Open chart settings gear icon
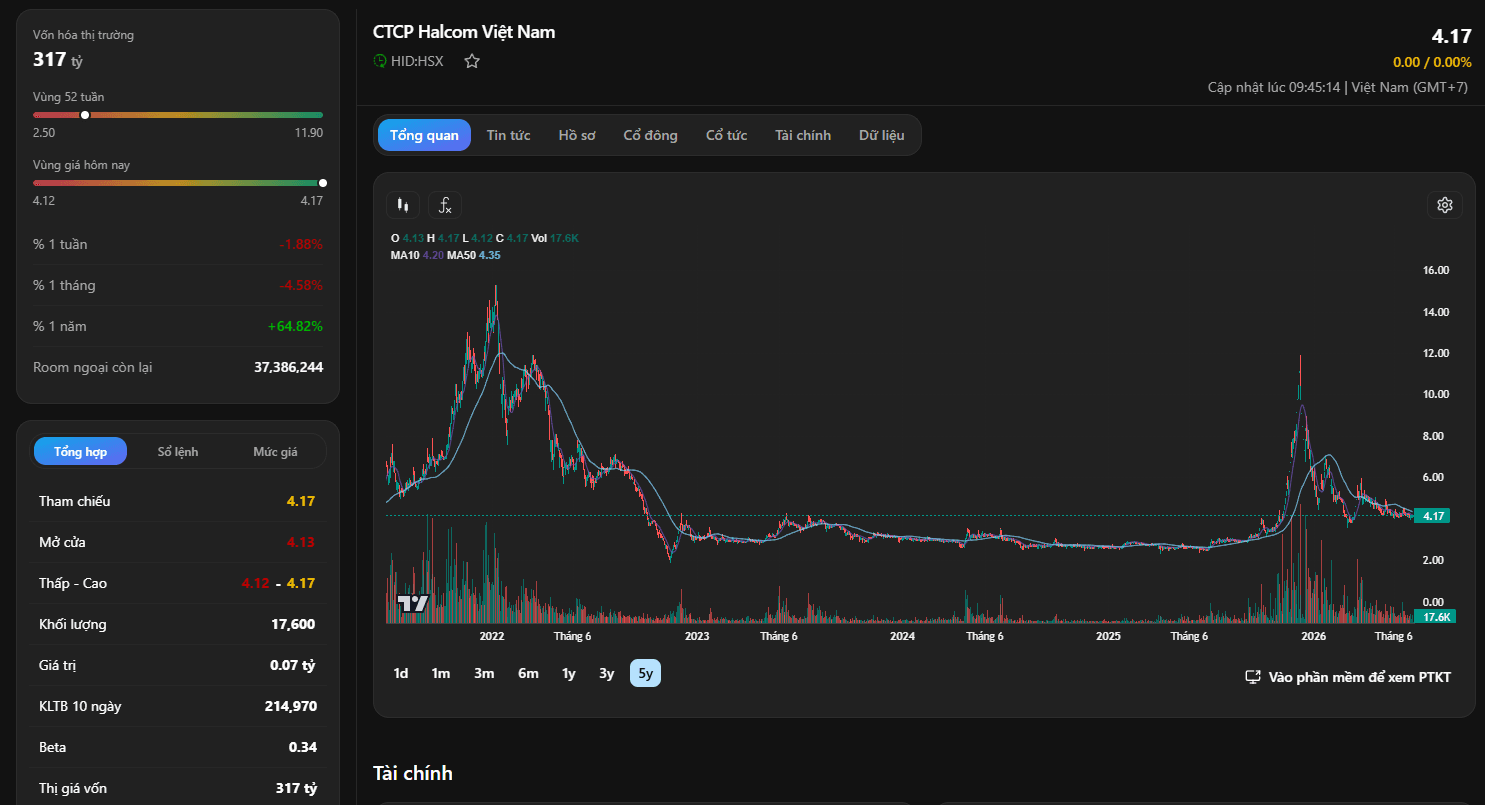1485x805 pixels. pyautogui.click(x=1444, y=205)
